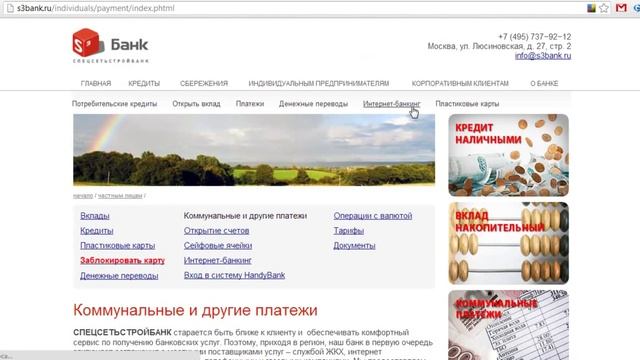Open the Открытие счетов link
This screenshot has height=360, width=640.
(216, 231)
